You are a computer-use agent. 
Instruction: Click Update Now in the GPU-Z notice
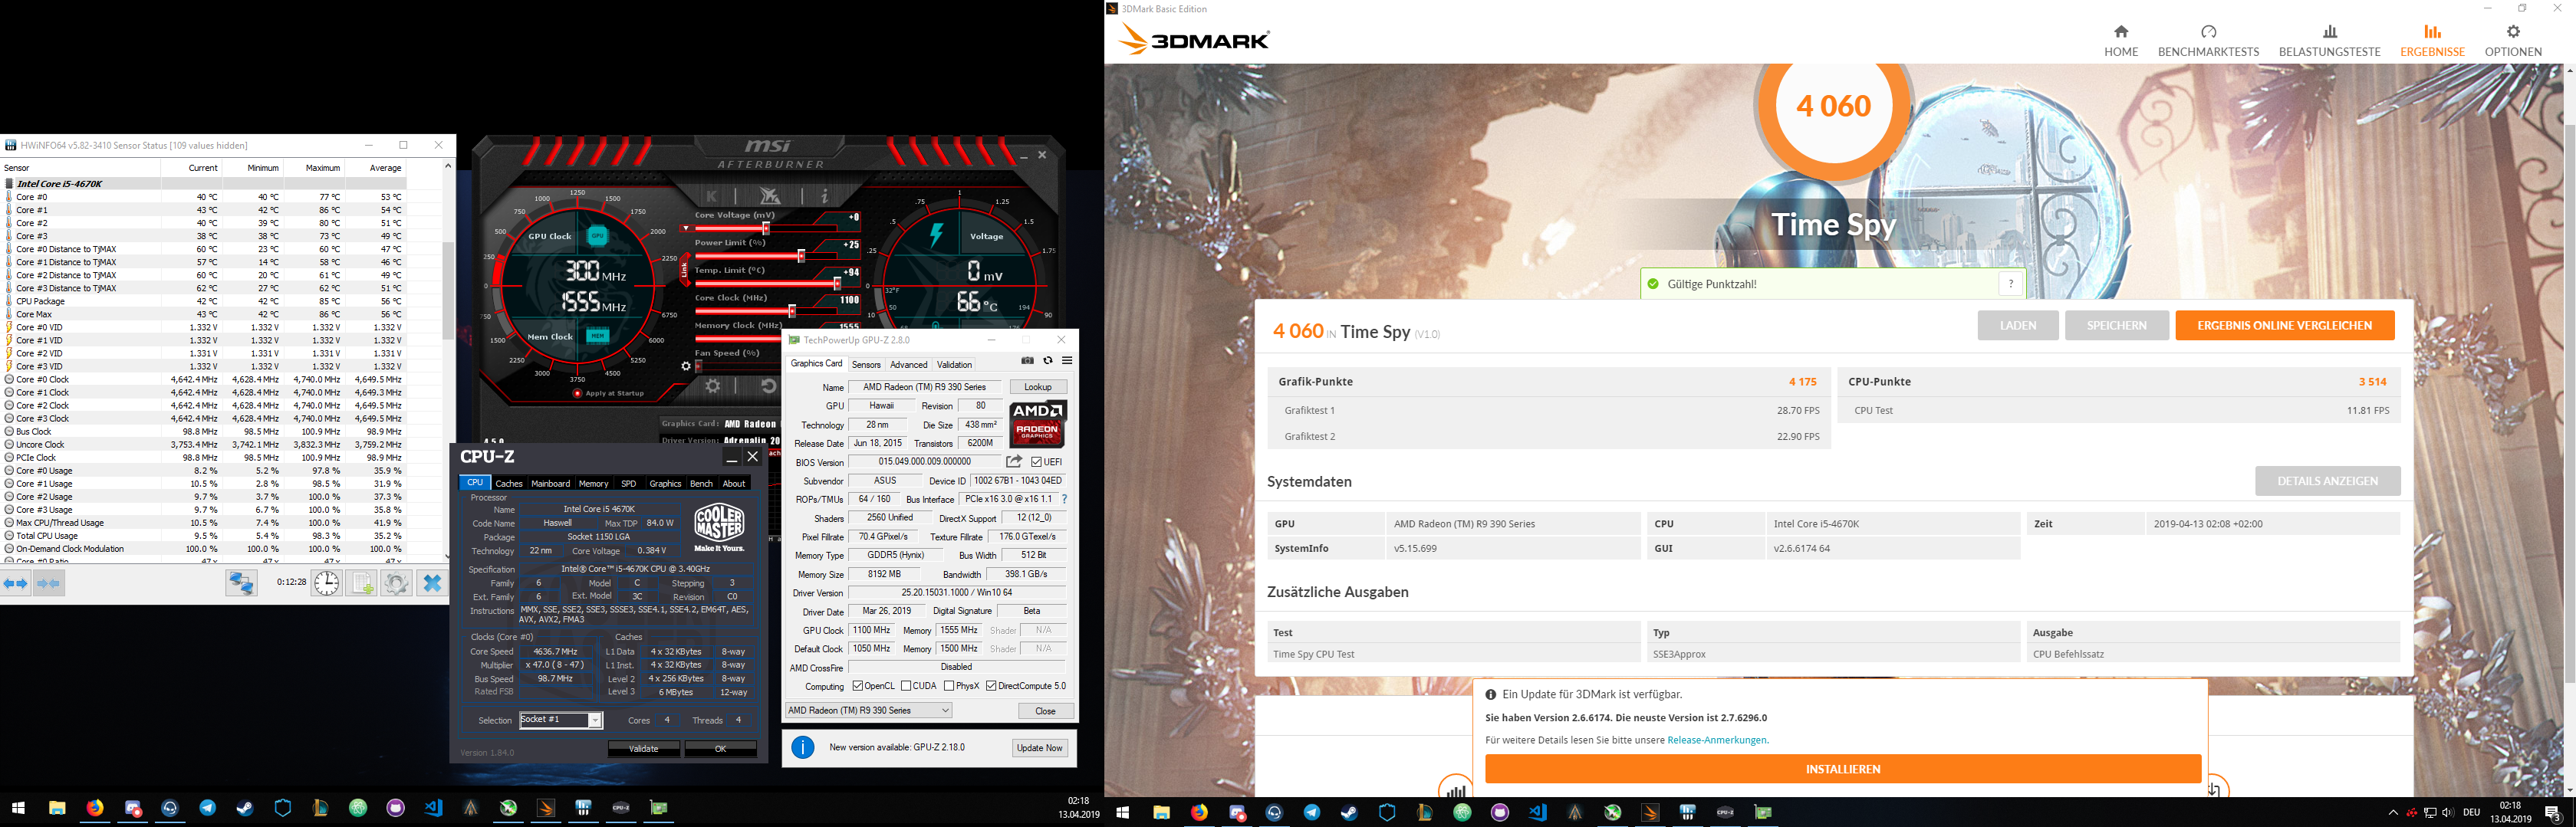pyautogui.click(x=1039, y=748)
